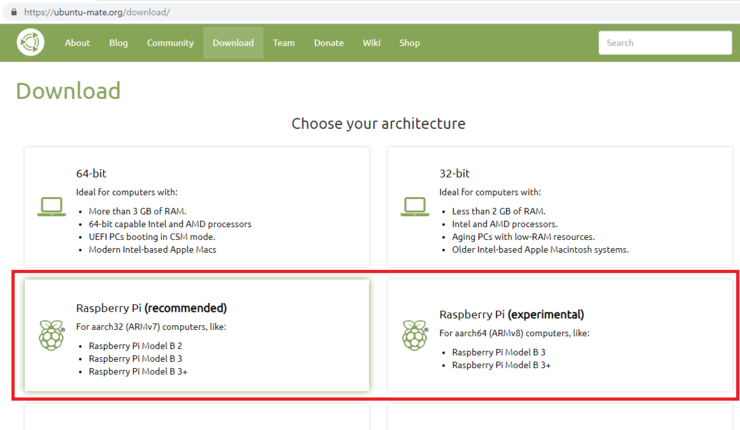Open the Team page

click(284, 43)
